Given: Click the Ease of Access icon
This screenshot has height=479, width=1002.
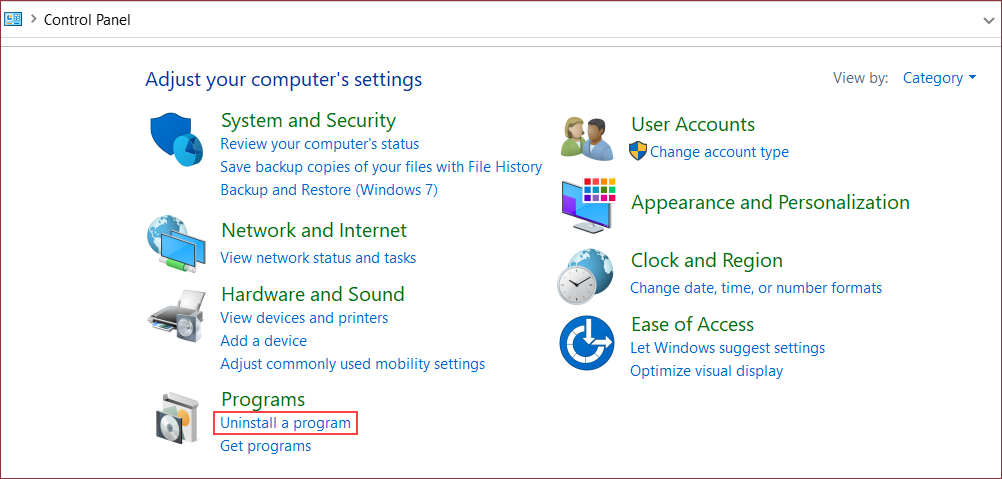Looking at the screenshot, I should tap(586, 342).
